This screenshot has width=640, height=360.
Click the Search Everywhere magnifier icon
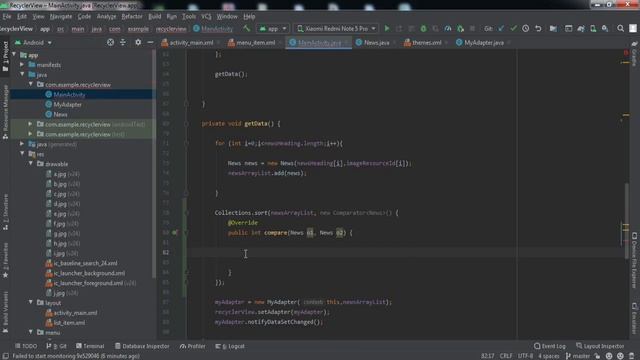click(620, 29)
